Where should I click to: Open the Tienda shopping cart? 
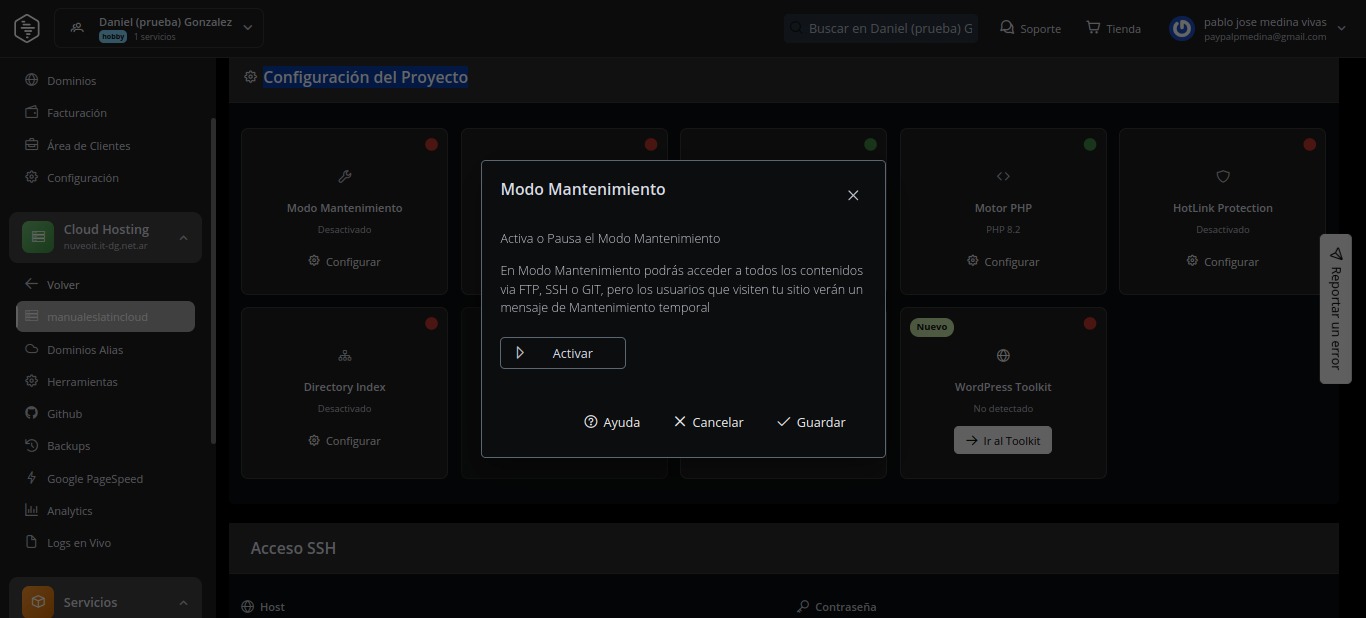click(1093, 28)
